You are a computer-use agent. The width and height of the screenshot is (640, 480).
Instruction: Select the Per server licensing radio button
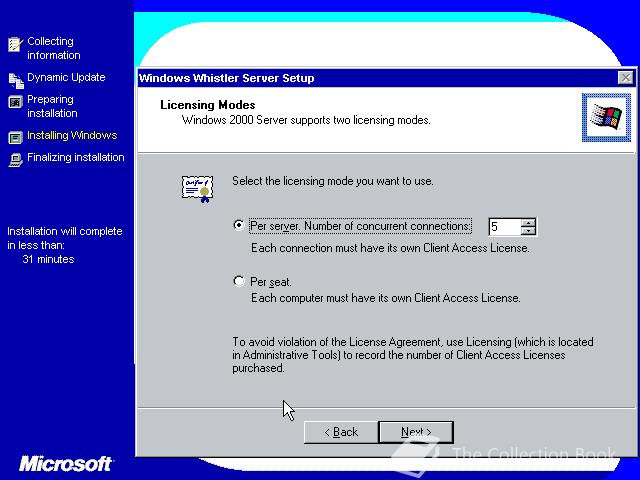[239, 225]
